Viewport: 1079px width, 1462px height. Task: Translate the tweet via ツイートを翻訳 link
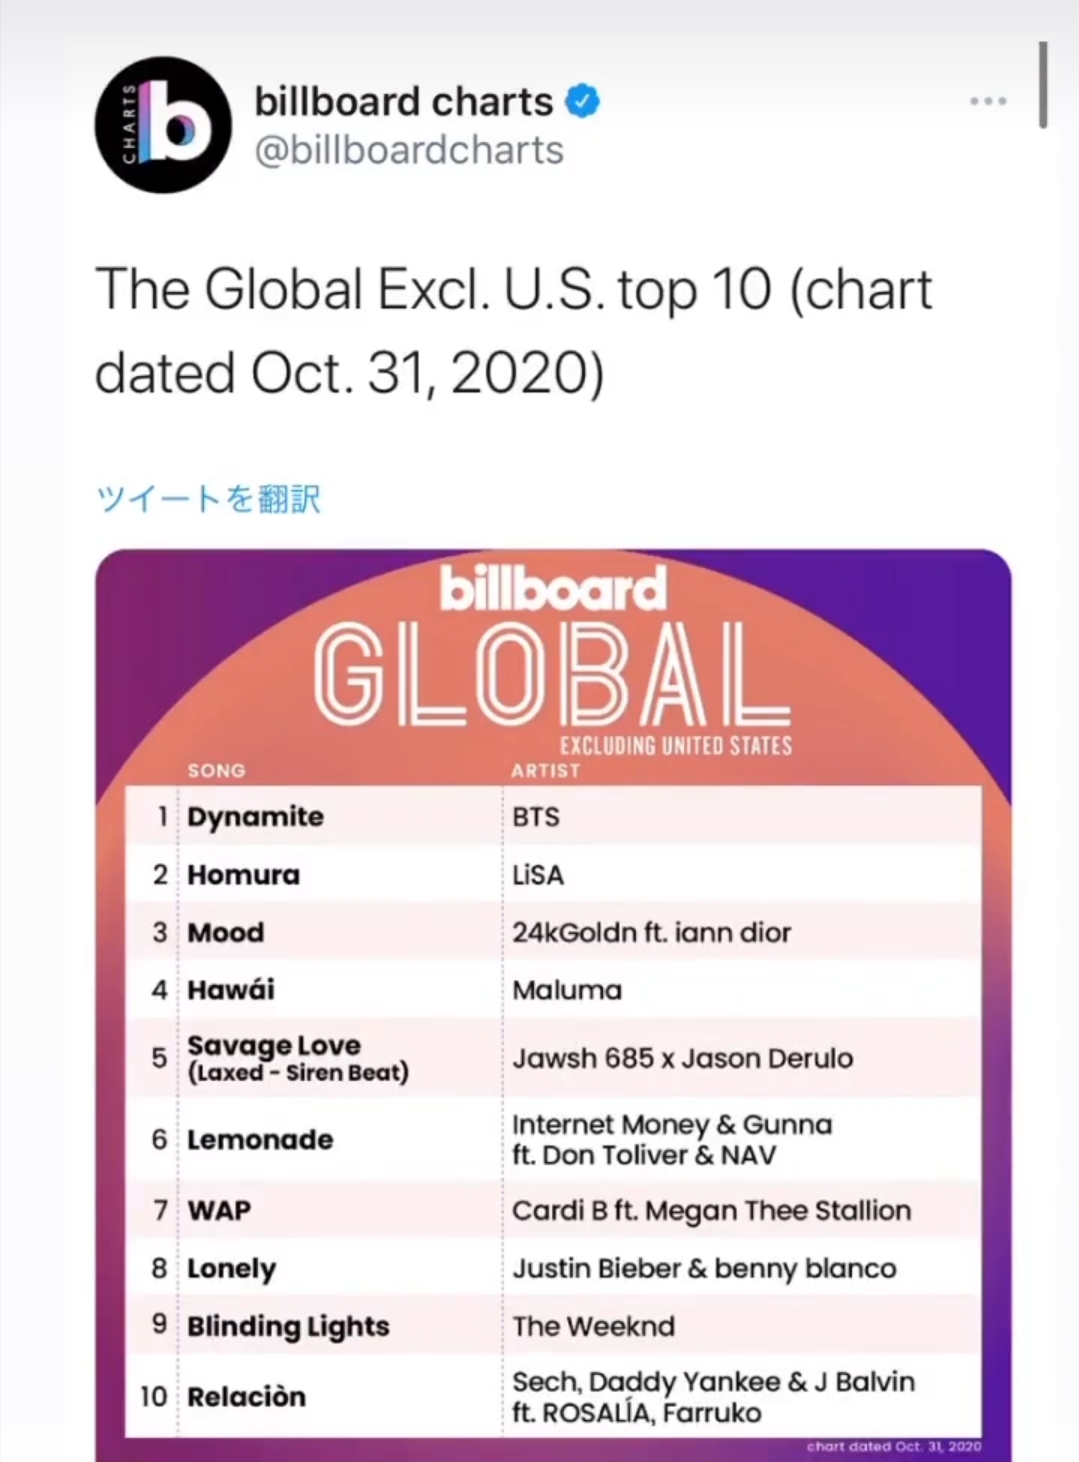(208, 498)
